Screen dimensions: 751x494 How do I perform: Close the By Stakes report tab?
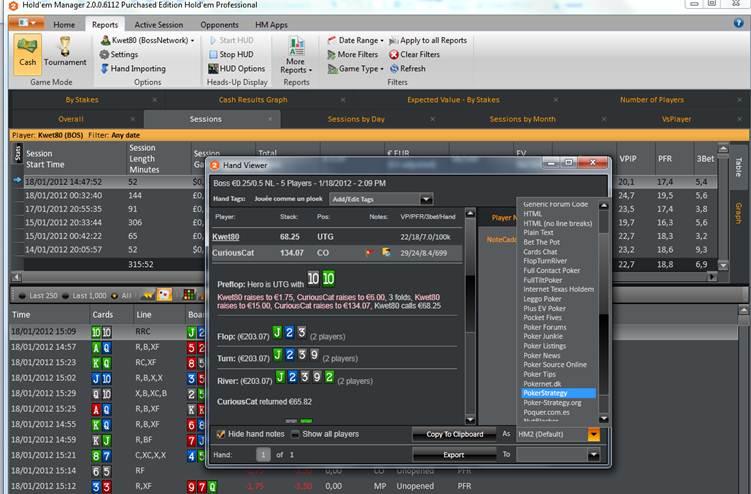coord(154,100)
